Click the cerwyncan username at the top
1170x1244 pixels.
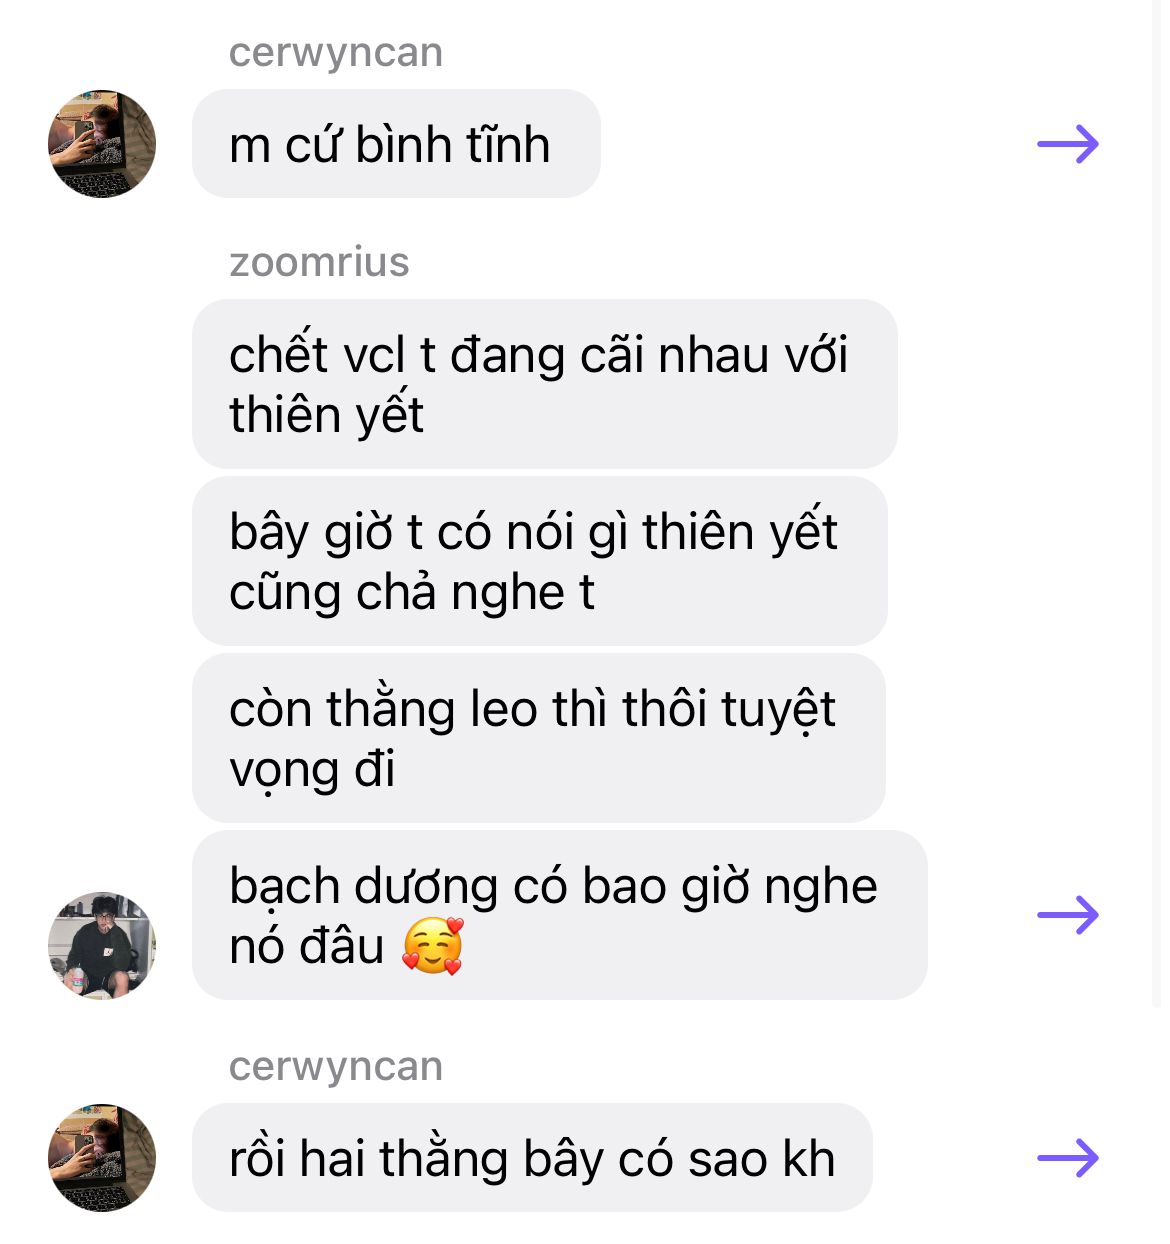click(x=336, y=53)
